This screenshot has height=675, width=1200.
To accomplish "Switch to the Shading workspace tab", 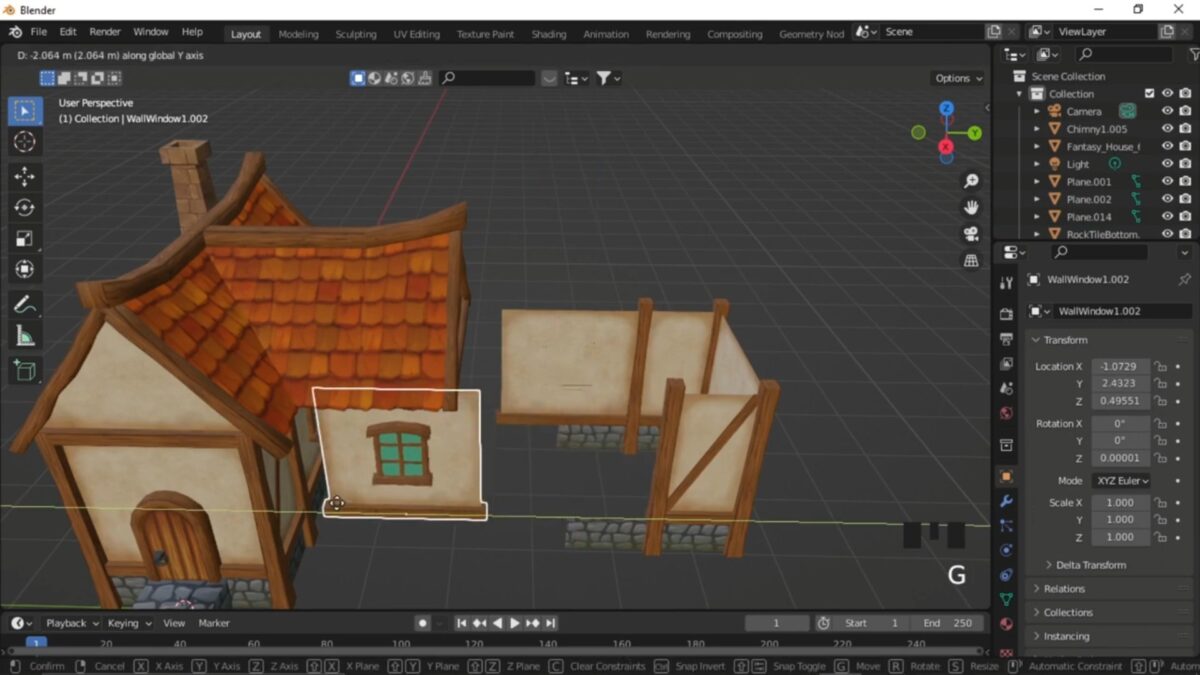I will point(548,33).
